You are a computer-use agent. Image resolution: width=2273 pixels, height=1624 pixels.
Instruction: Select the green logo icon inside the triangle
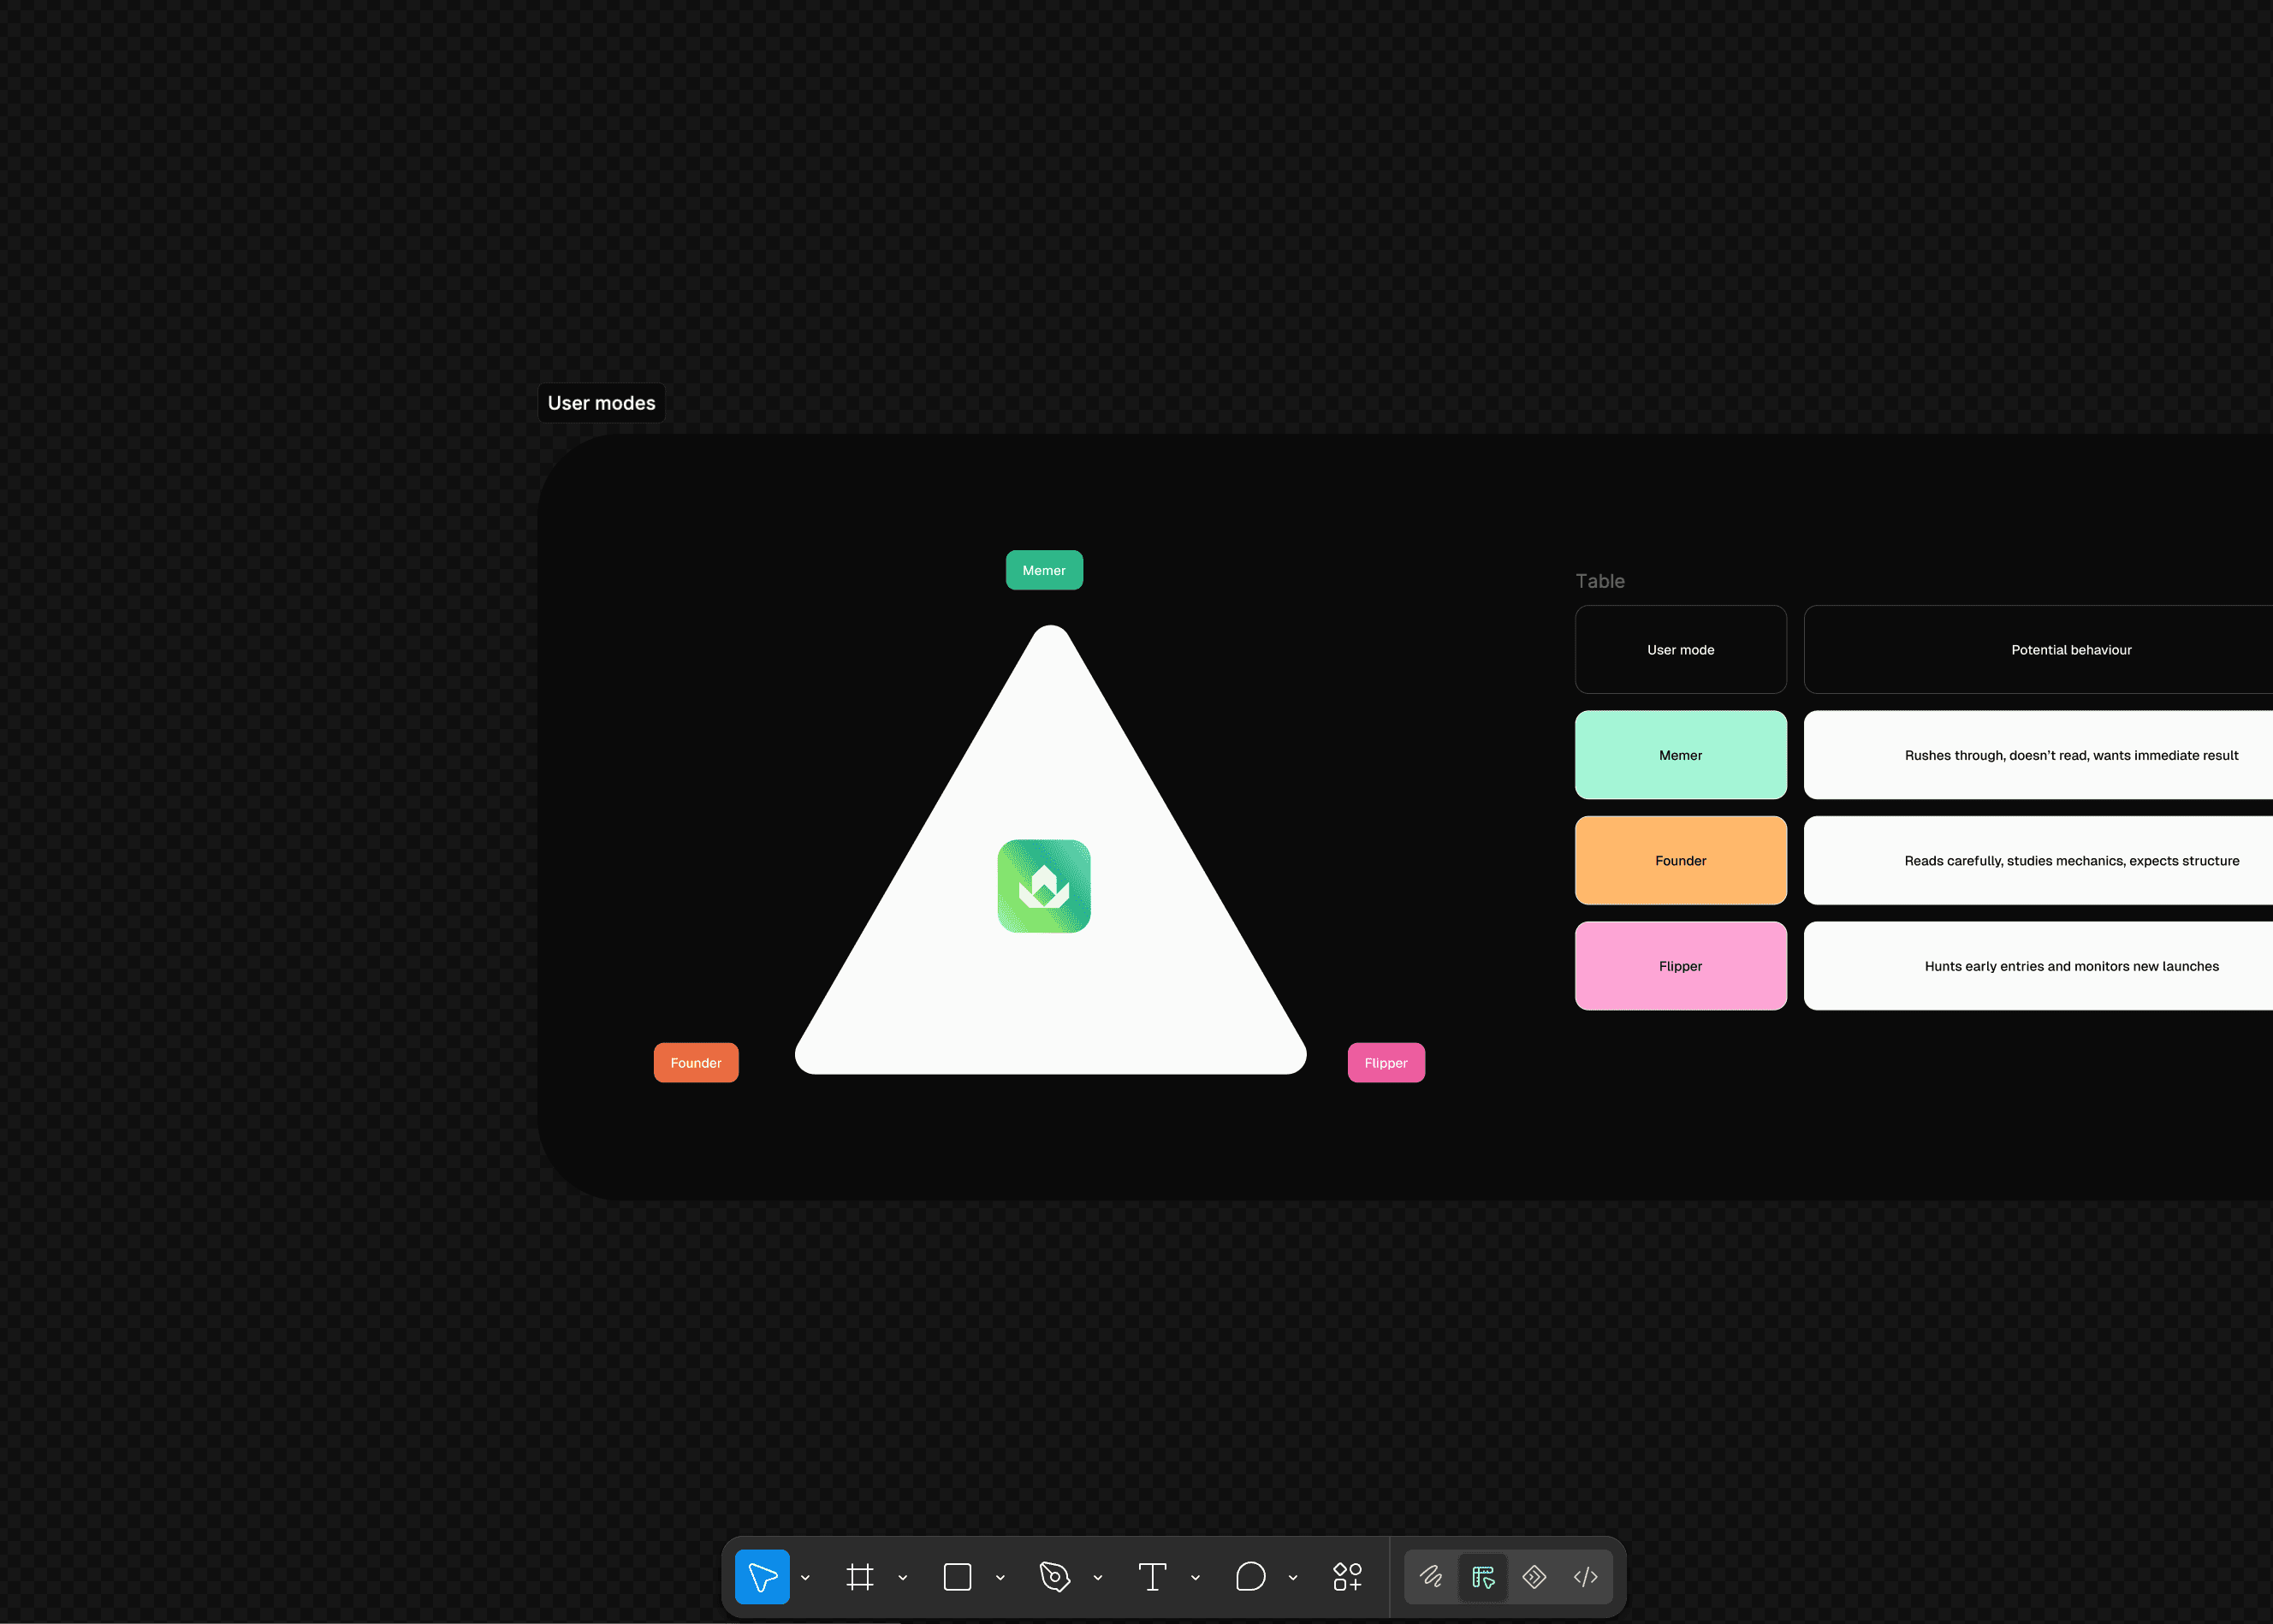pos(1044,886)
